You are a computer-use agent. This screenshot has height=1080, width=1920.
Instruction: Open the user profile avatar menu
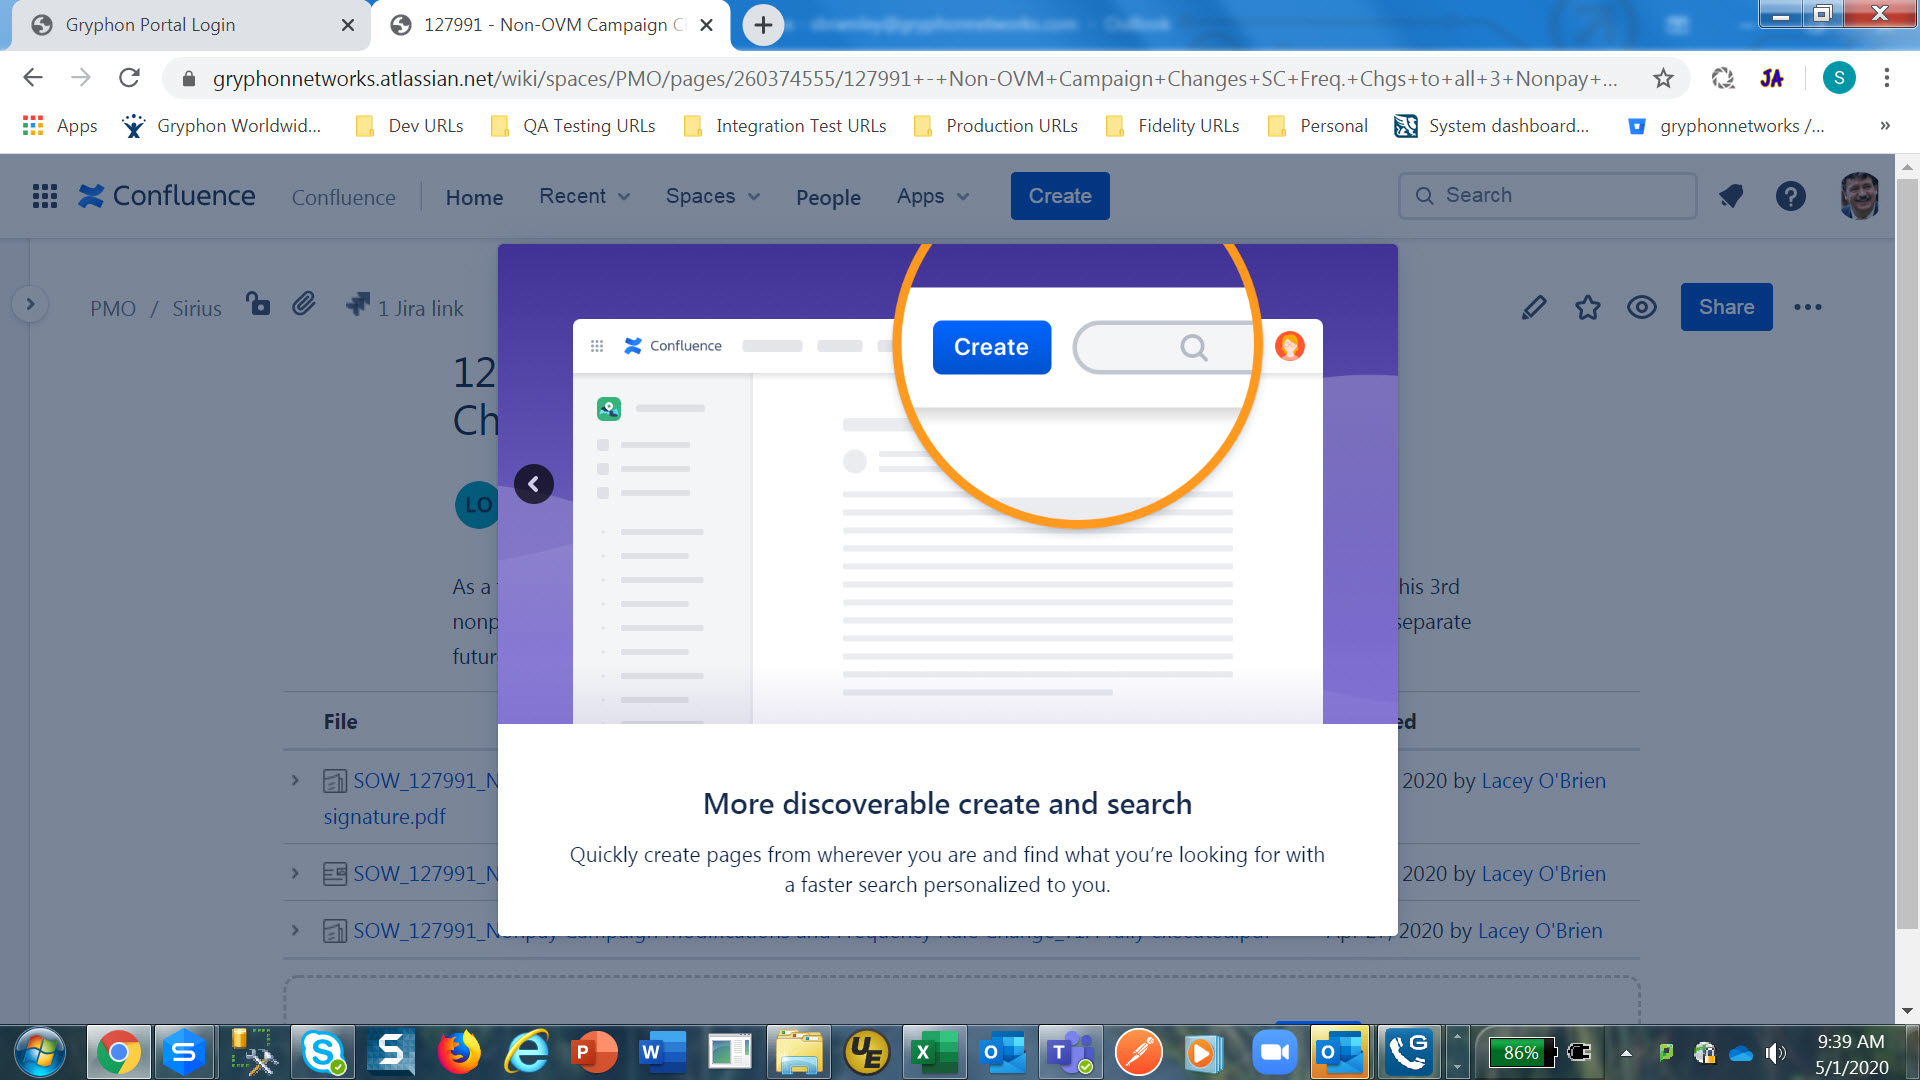tap(1859, 196)
